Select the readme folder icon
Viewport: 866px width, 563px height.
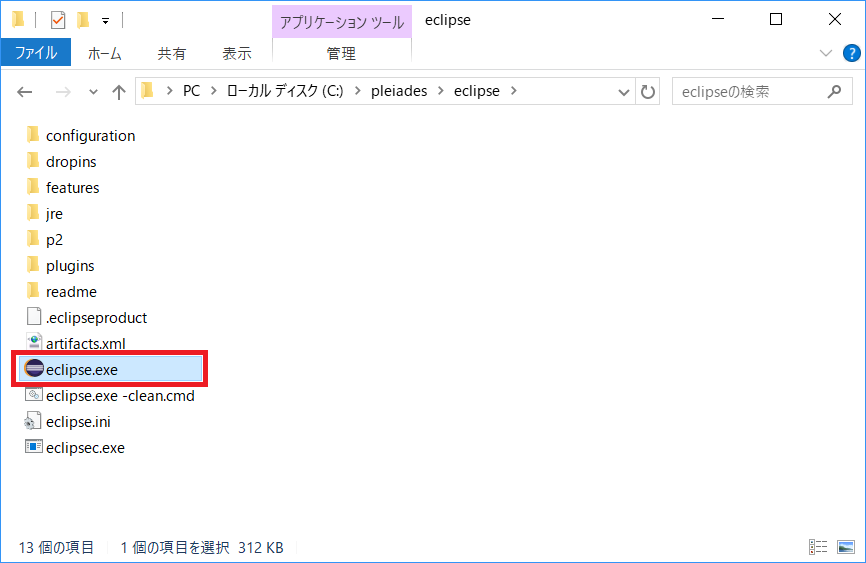pyautogui.click(x=34, y=291)
